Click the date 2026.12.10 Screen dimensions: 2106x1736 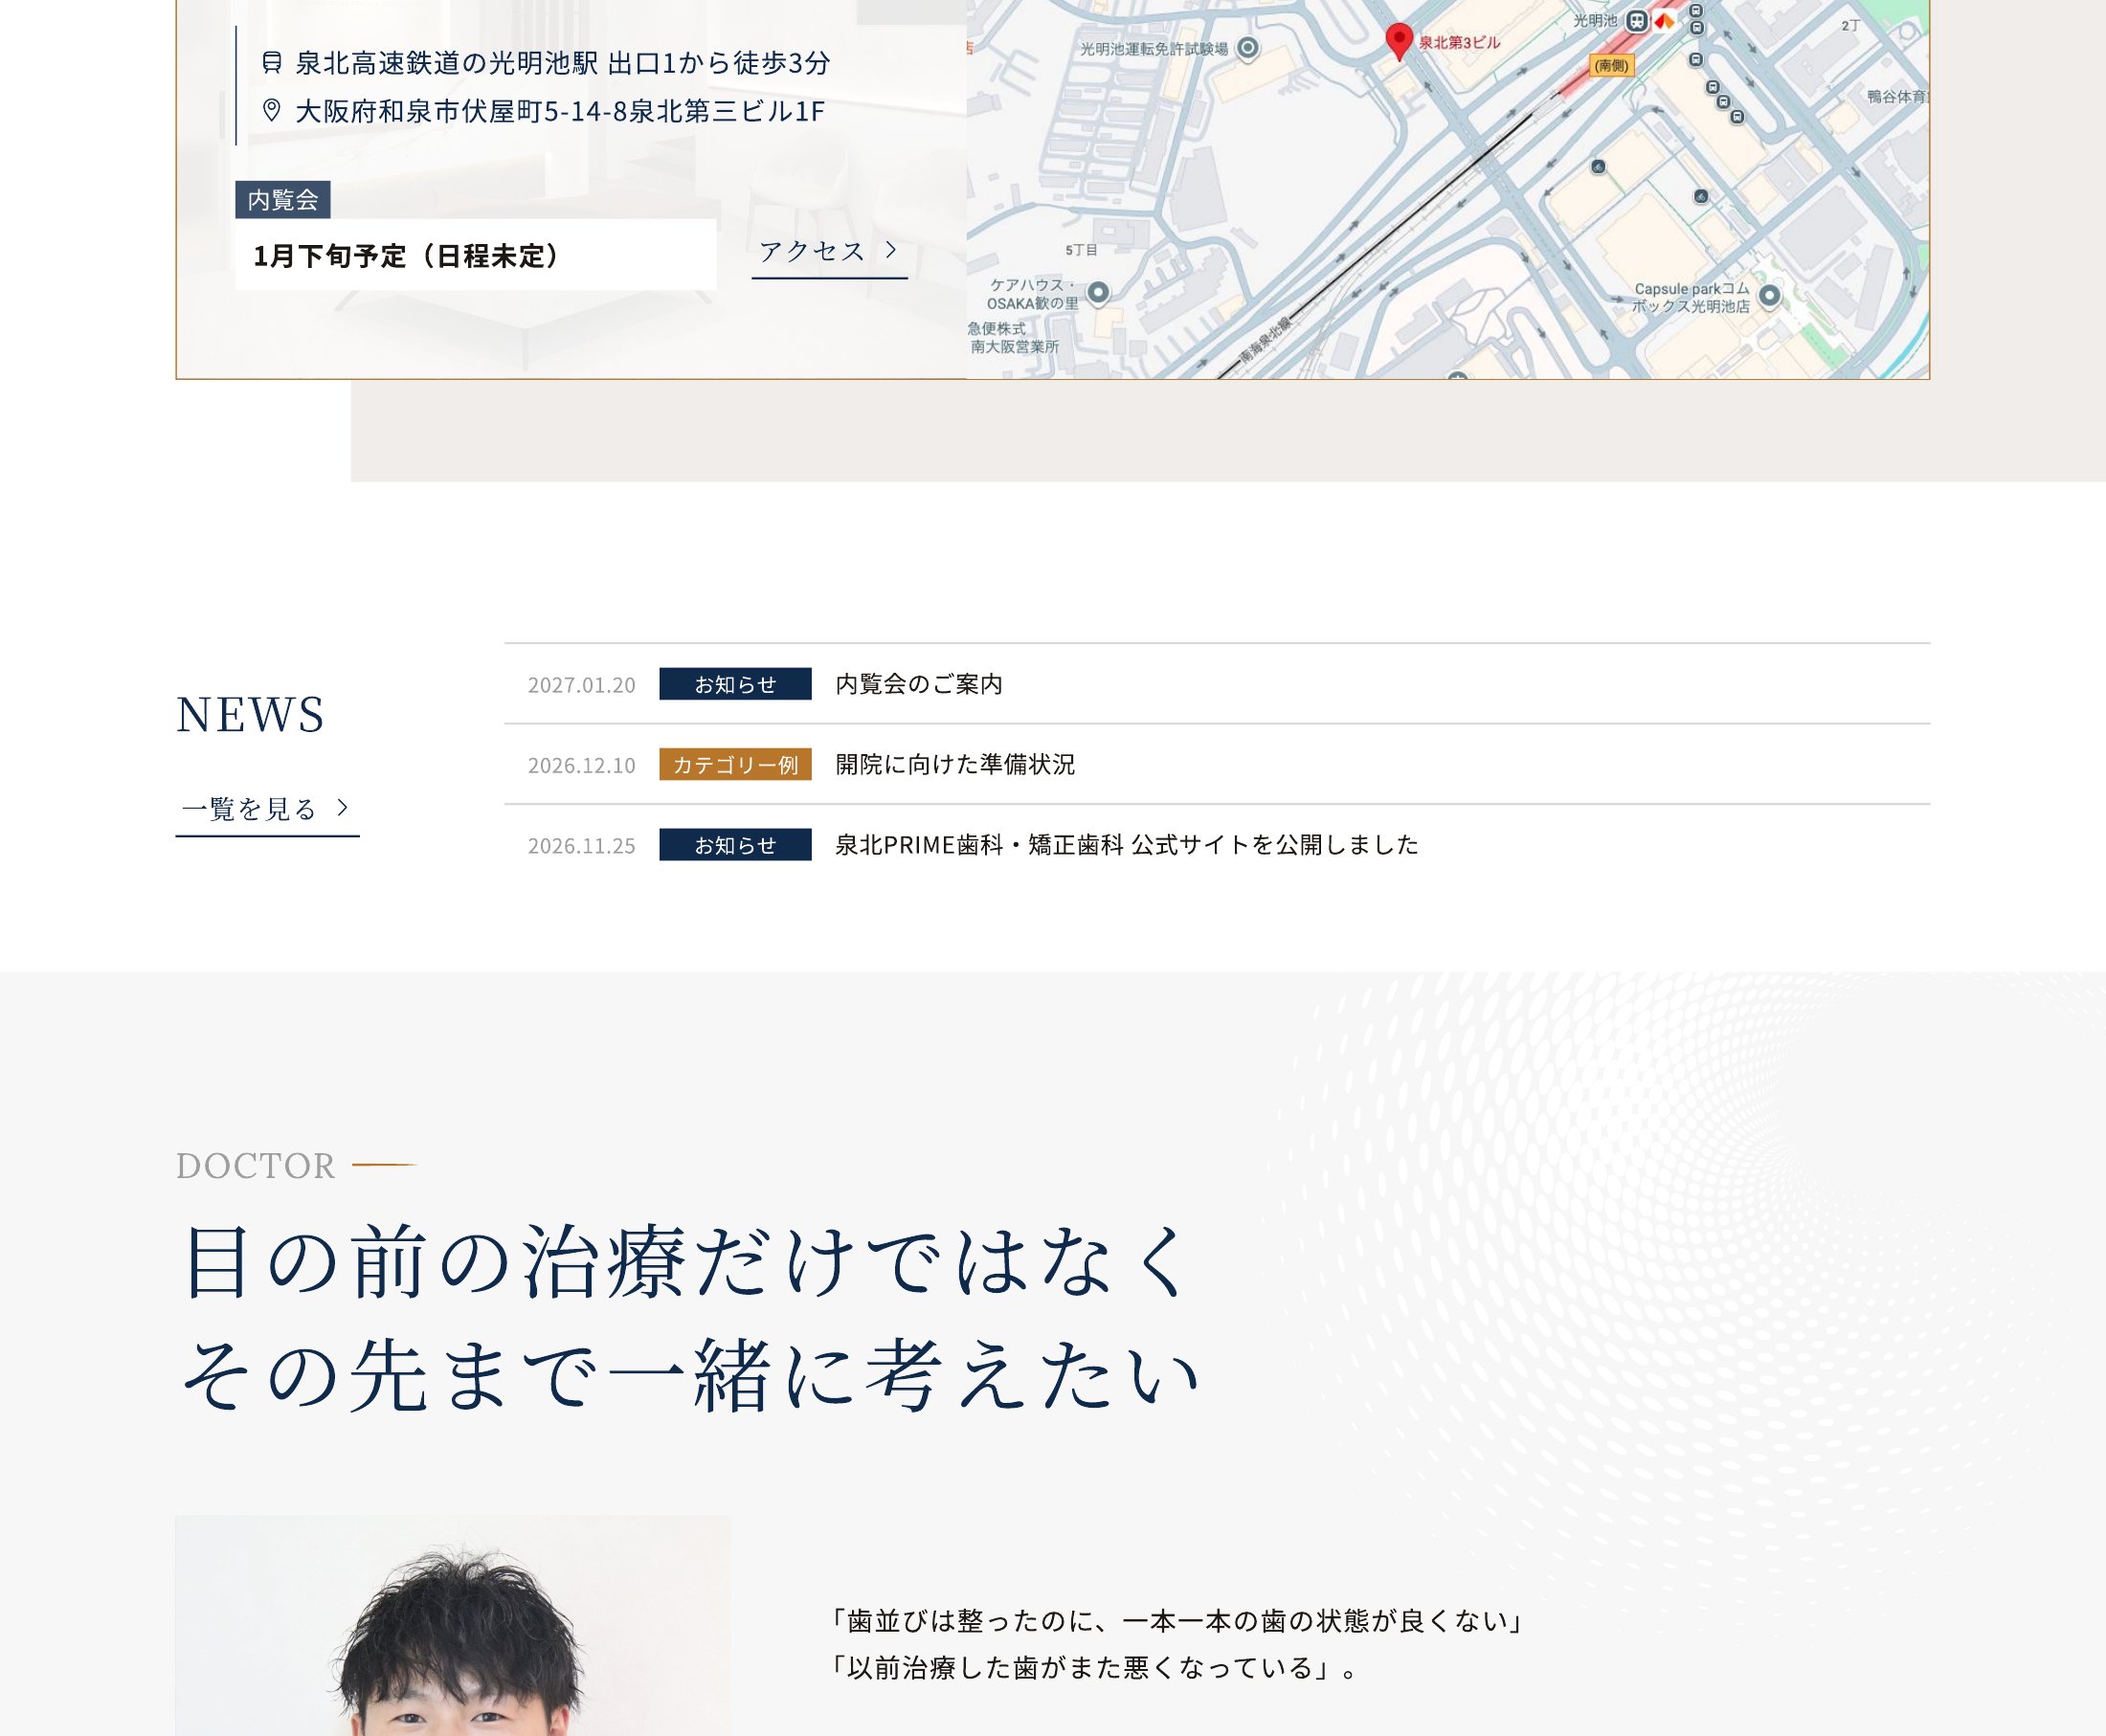(x=581, y=765)
